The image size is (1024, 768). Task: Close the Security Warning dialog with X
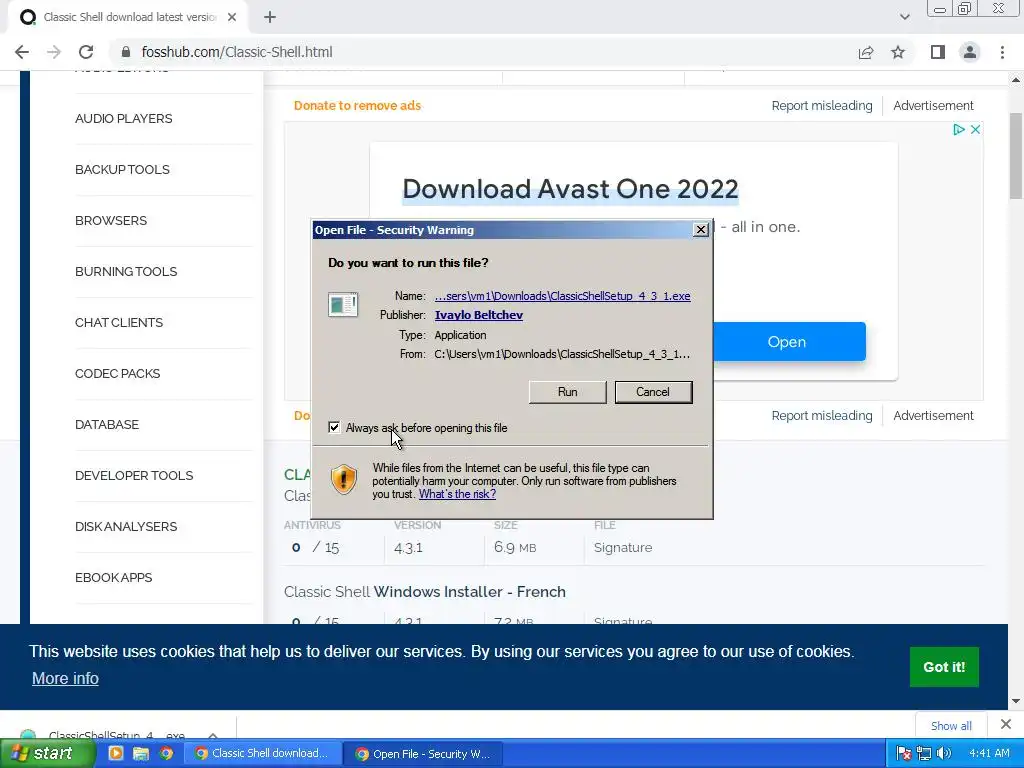click(x=701, y=230)
